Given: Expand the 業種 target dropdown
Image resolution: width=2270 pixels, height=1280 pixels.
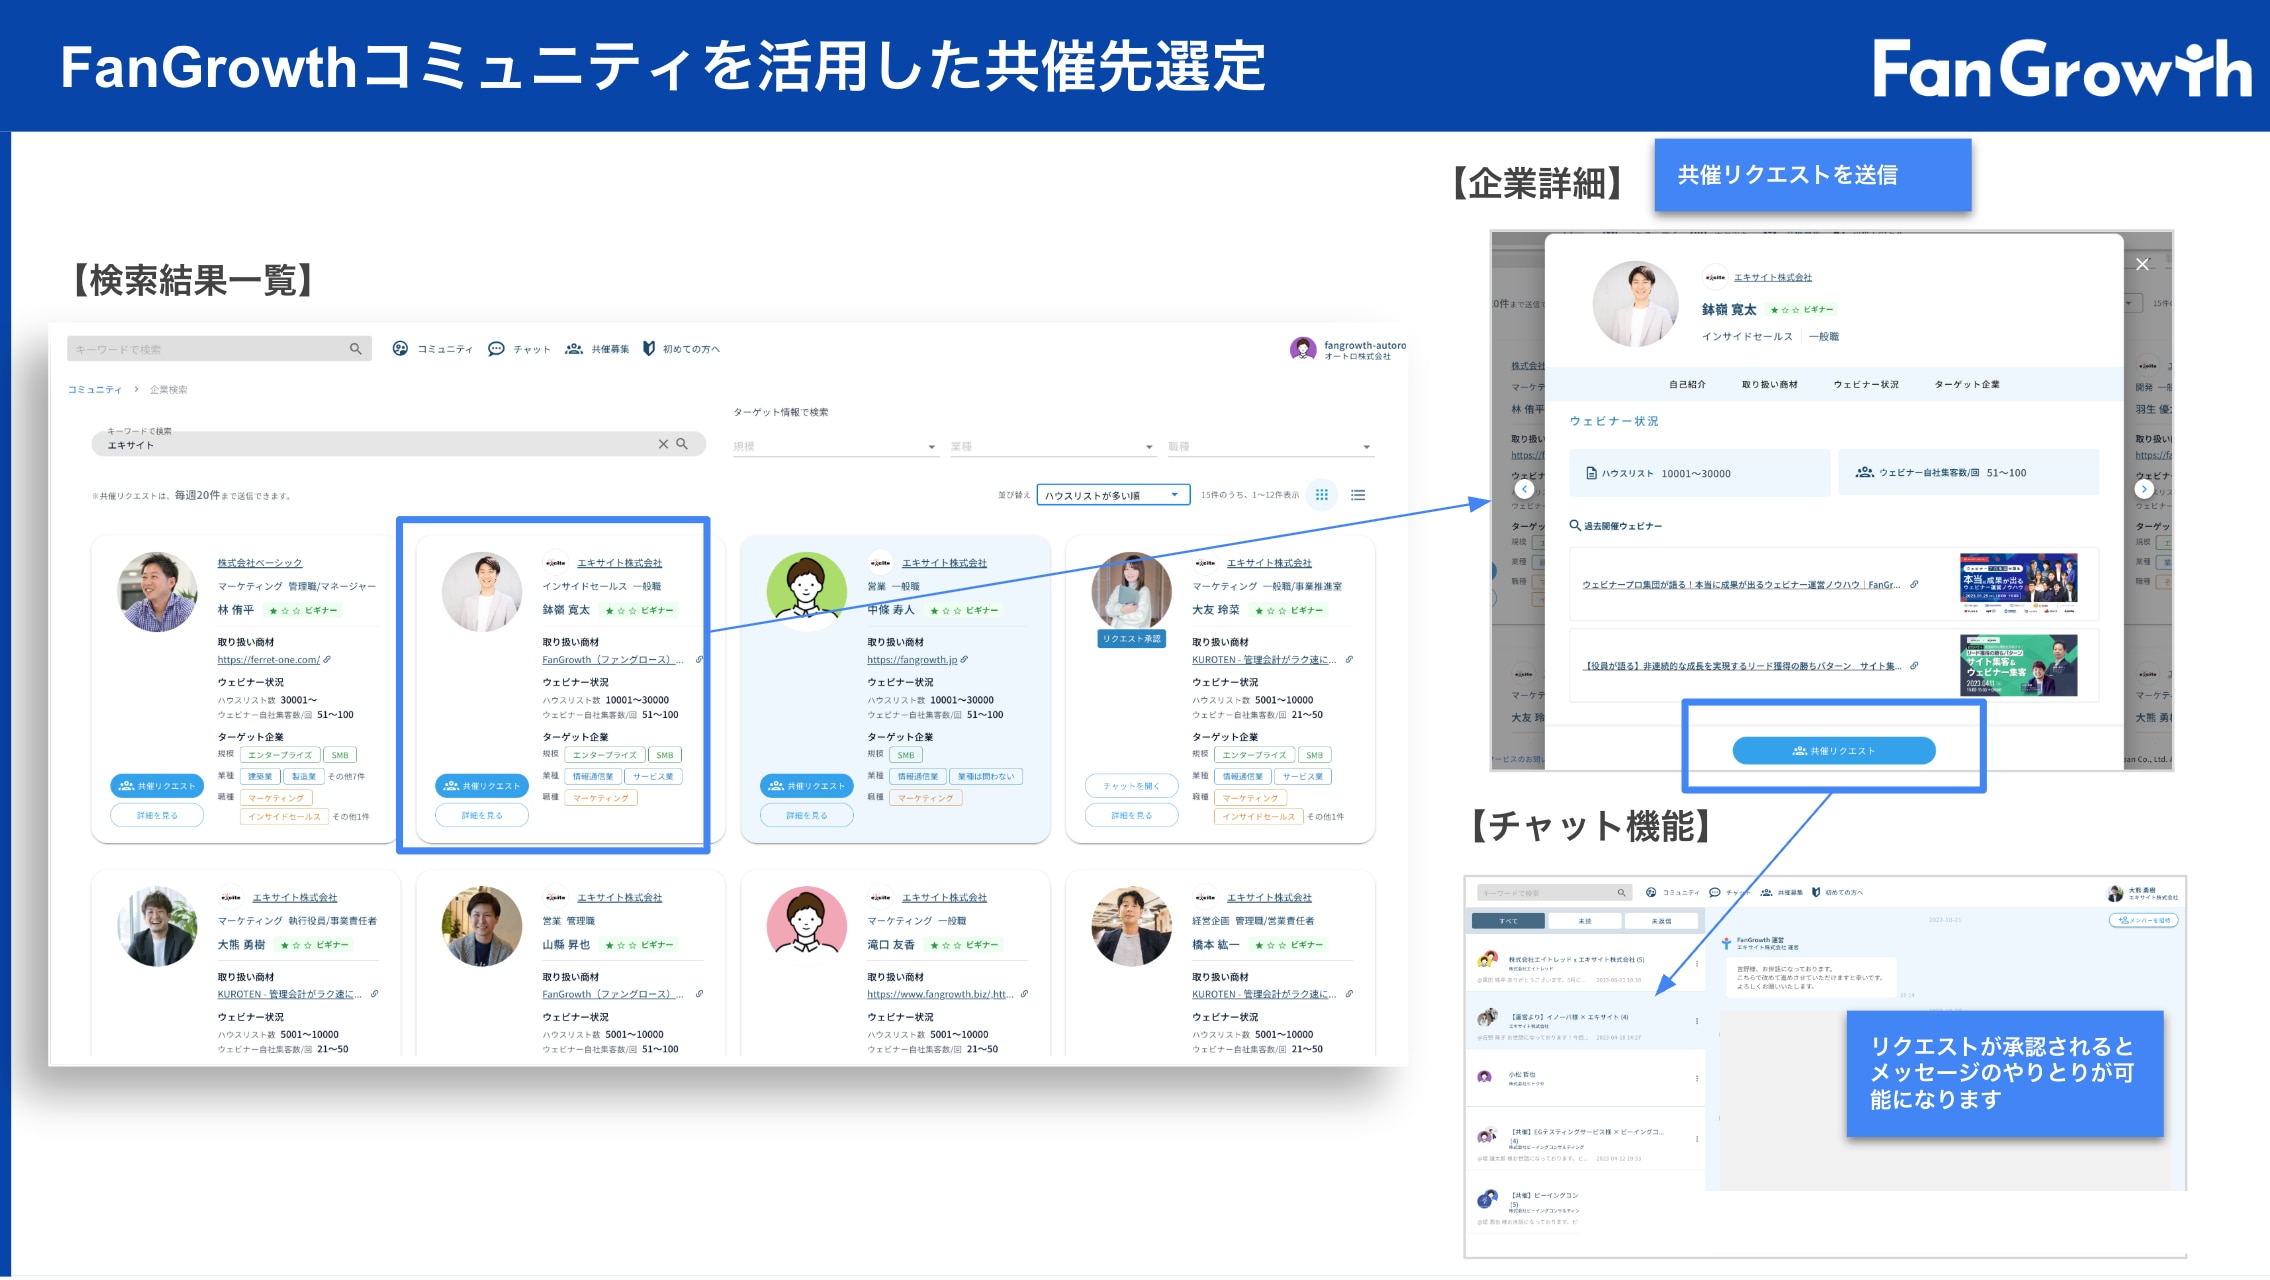Looking at the screenshot, I should point(1052,446).
